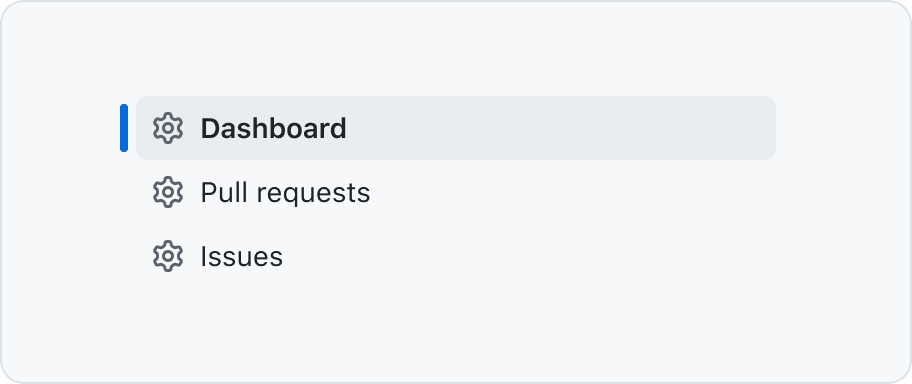Switch navigation to Issues
The image size is (912, 384).
456,256
